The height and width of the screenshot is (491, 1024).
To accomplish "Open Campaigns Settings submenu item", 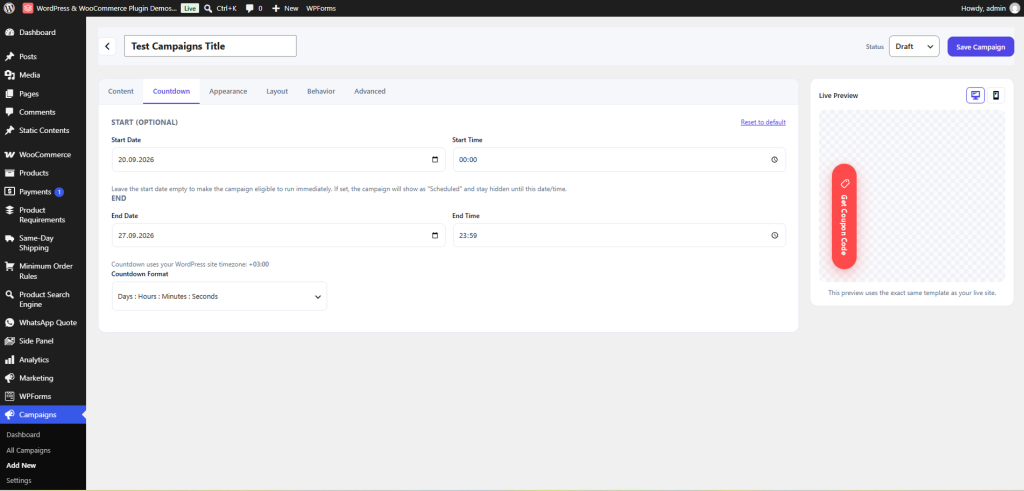I will click(19, 481).
